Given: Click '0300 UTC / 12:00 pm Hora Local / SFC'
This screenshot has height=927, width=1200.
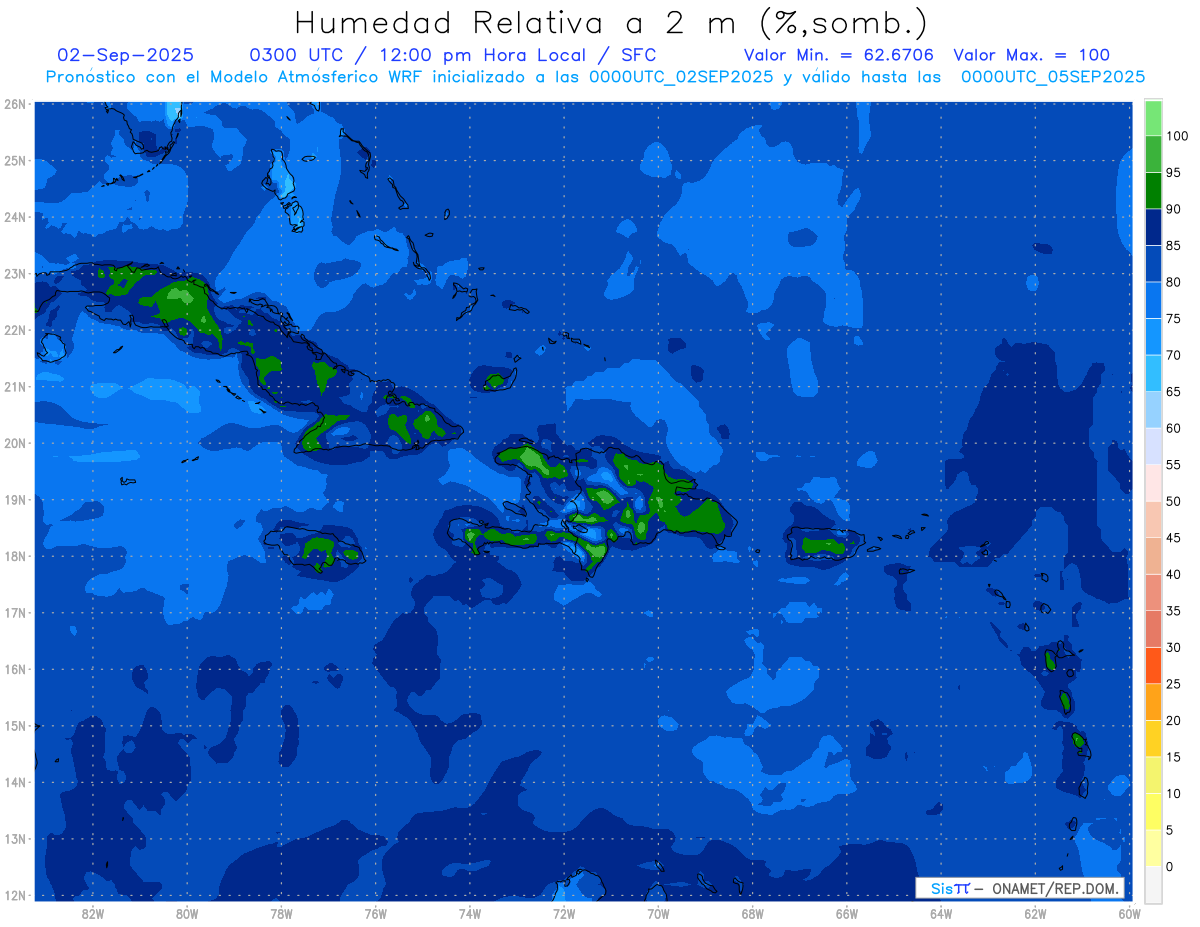Looking at the screenshot, I should click(x=452, y=55).
